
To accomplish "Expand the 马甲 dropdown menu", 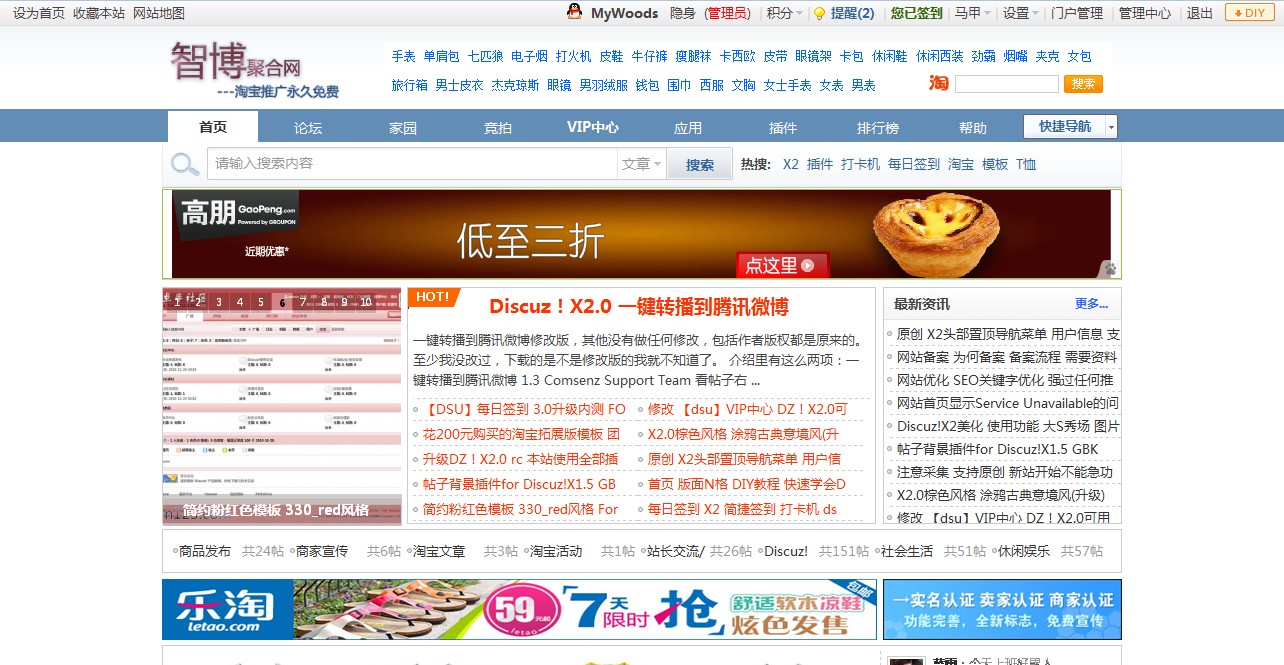I will point(972,13).
